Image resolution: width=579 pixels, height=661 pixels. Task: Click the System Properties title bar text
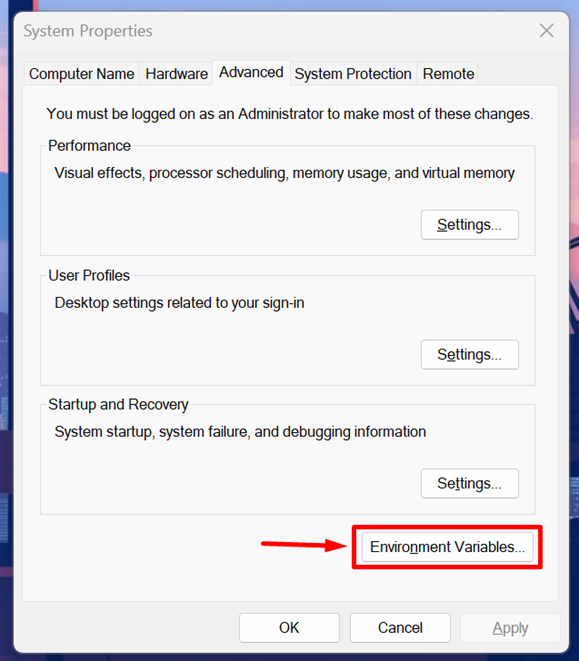pos(88,31)
